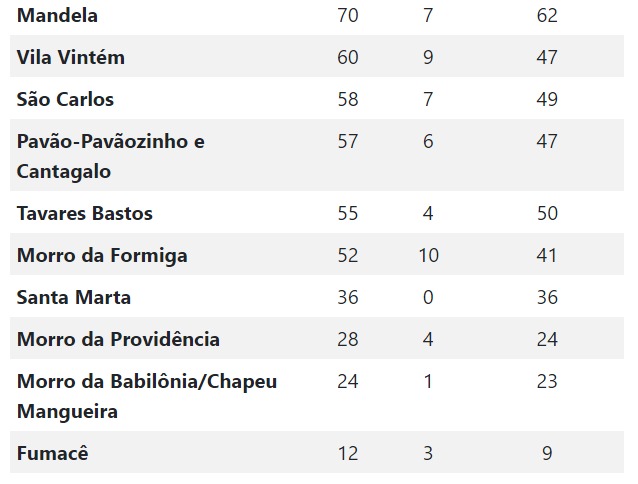638x484 pixels.
Task: Select Morro da Babilônia/Chapeu Mangueira label
Action: (x=147, y=396)
